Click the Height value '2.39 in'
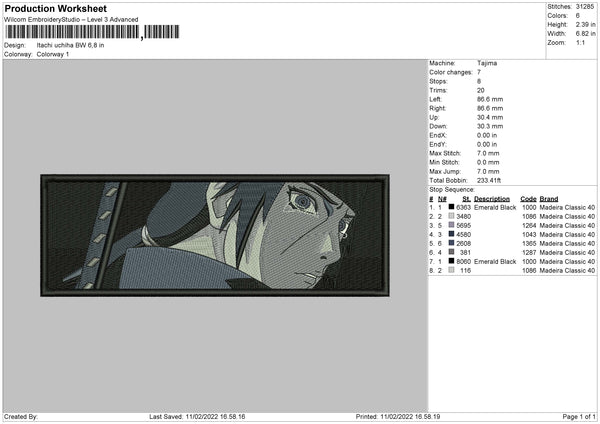The height and width of the screenshot is (424, 600). [x=585, y=24]
